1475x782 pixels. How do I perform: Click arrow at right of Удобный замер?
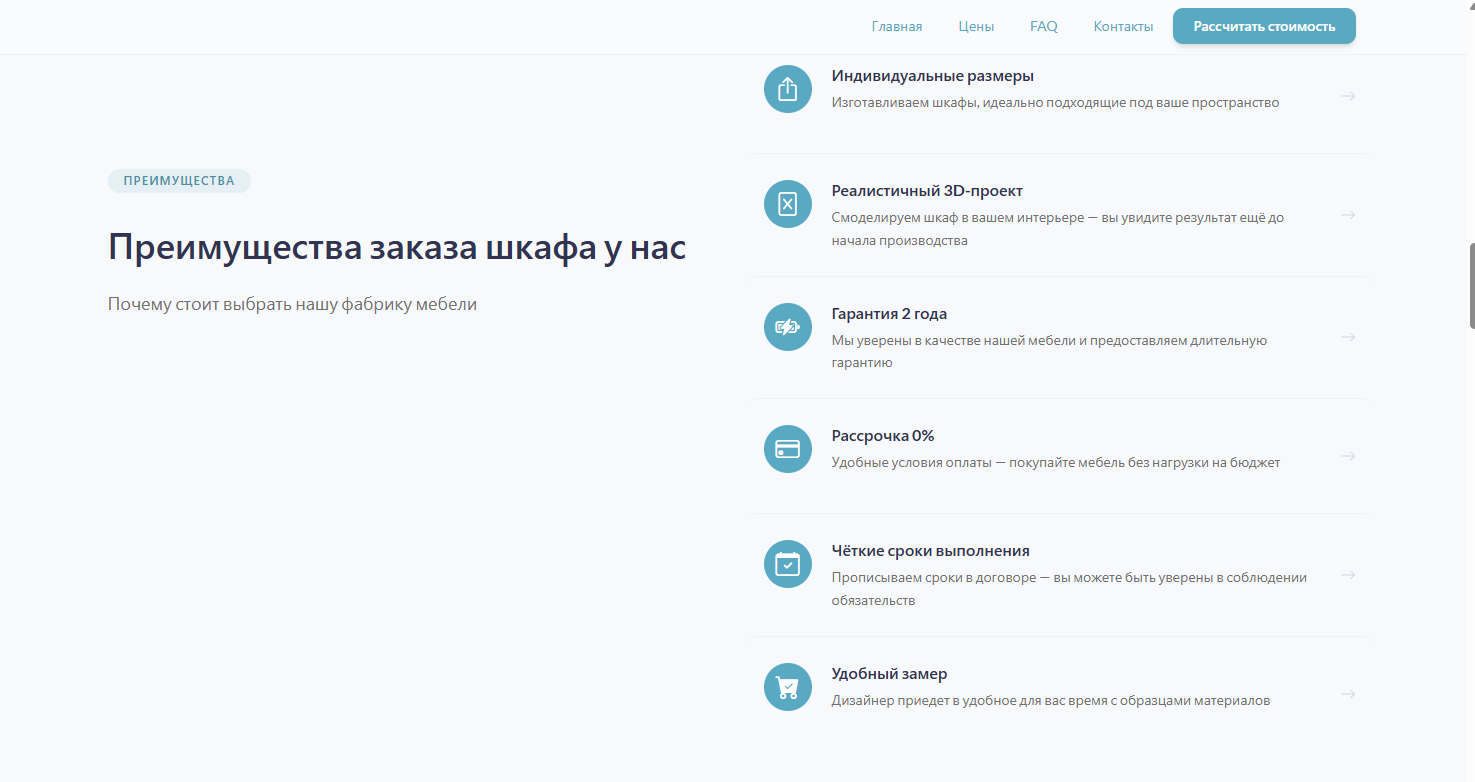point(1348,694)
